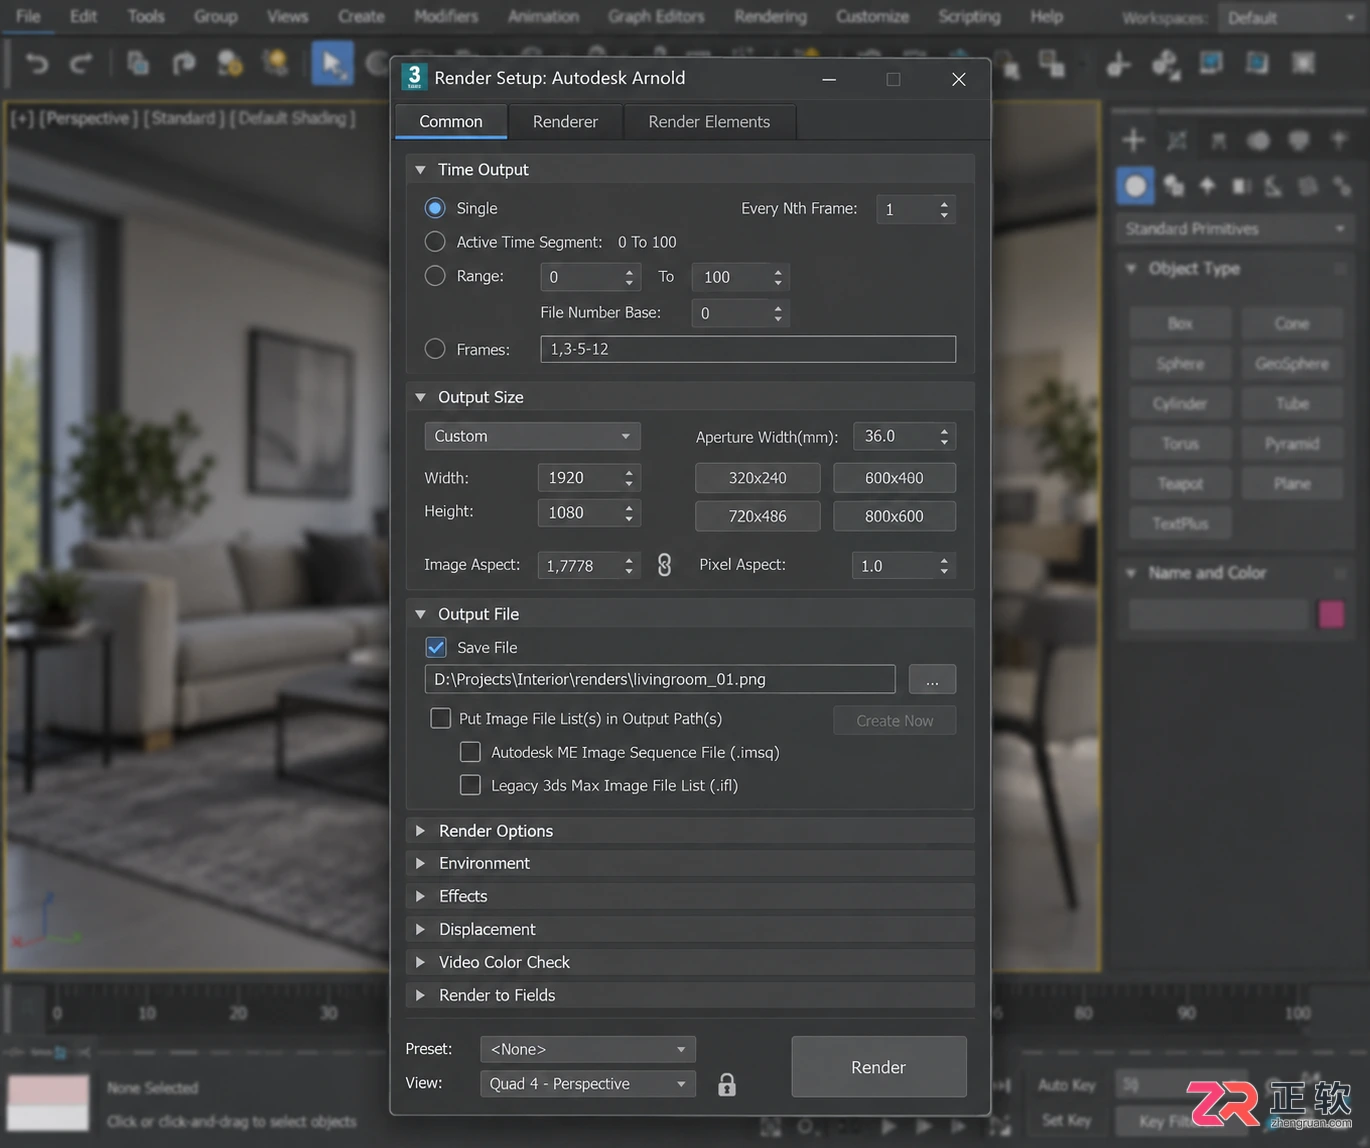Apply the 720x486 preset size
Viewport: 1370px width, 1148px height.
[x=758, y=516]
